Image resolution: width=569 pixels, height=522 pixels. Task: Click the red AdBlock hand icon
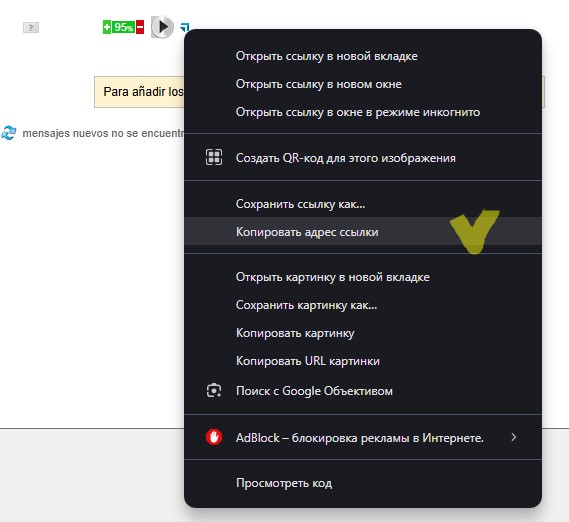tap(214, 437)
